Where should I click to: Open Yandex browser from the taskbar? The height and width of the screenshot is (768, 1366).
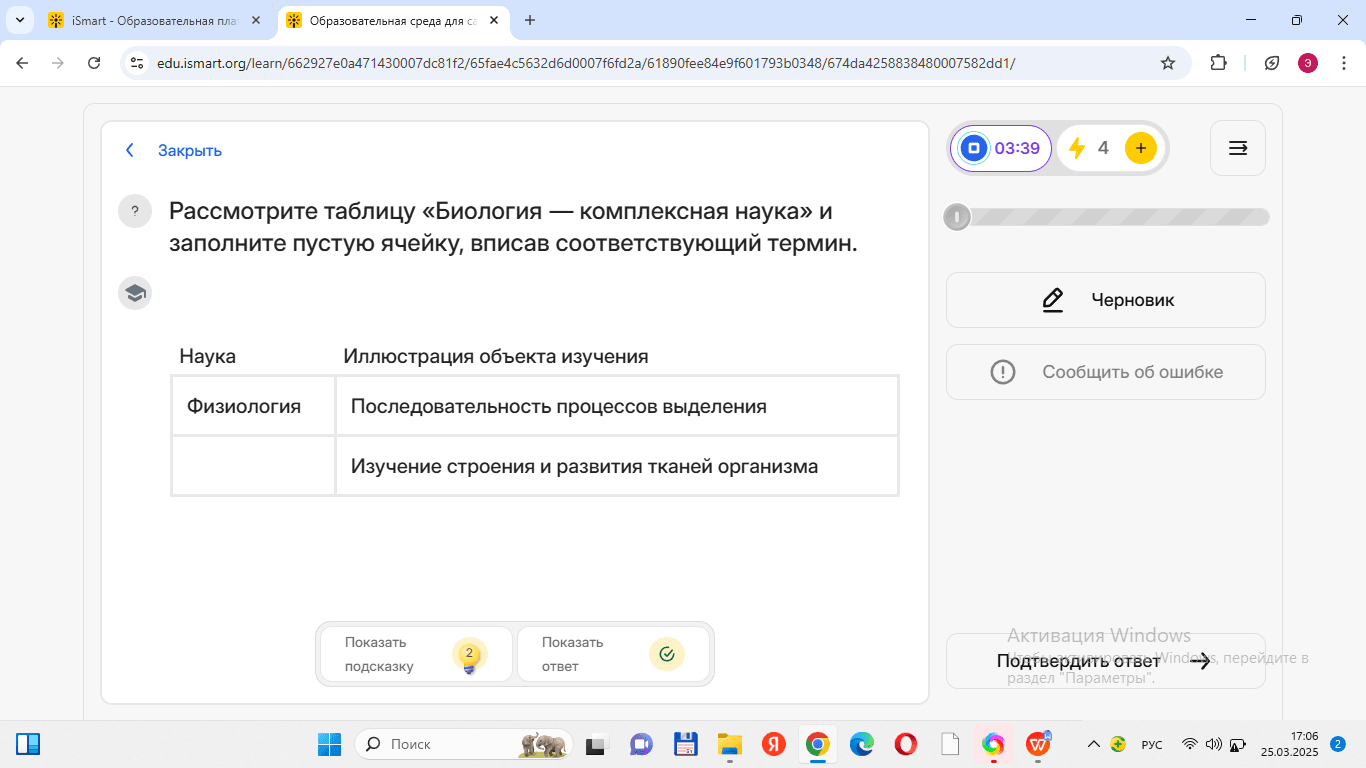774,744
